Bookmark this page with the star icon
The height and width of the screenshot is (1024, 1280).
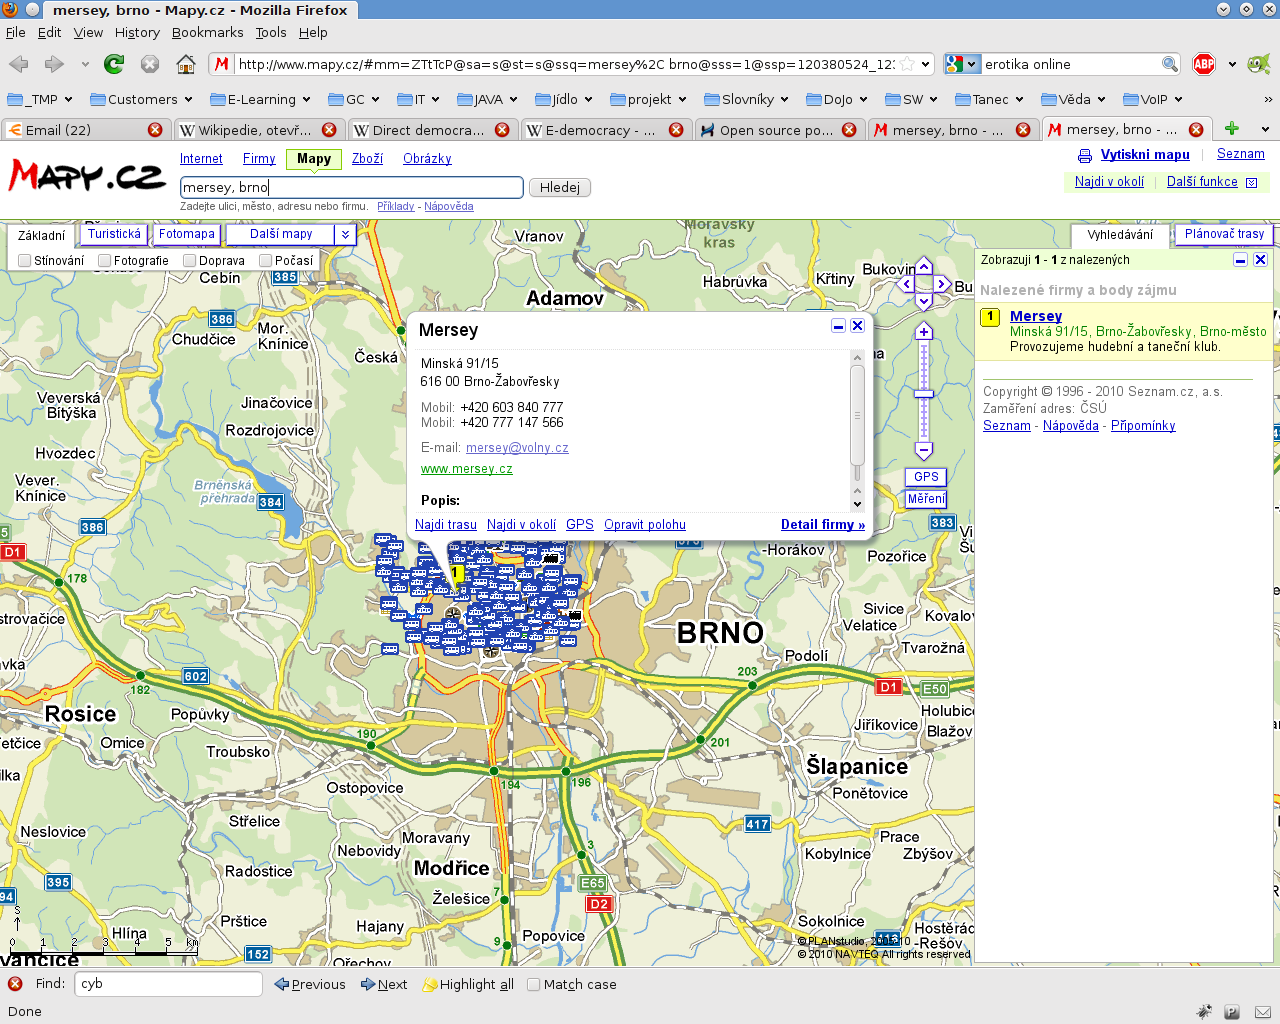tap(907, 64)
